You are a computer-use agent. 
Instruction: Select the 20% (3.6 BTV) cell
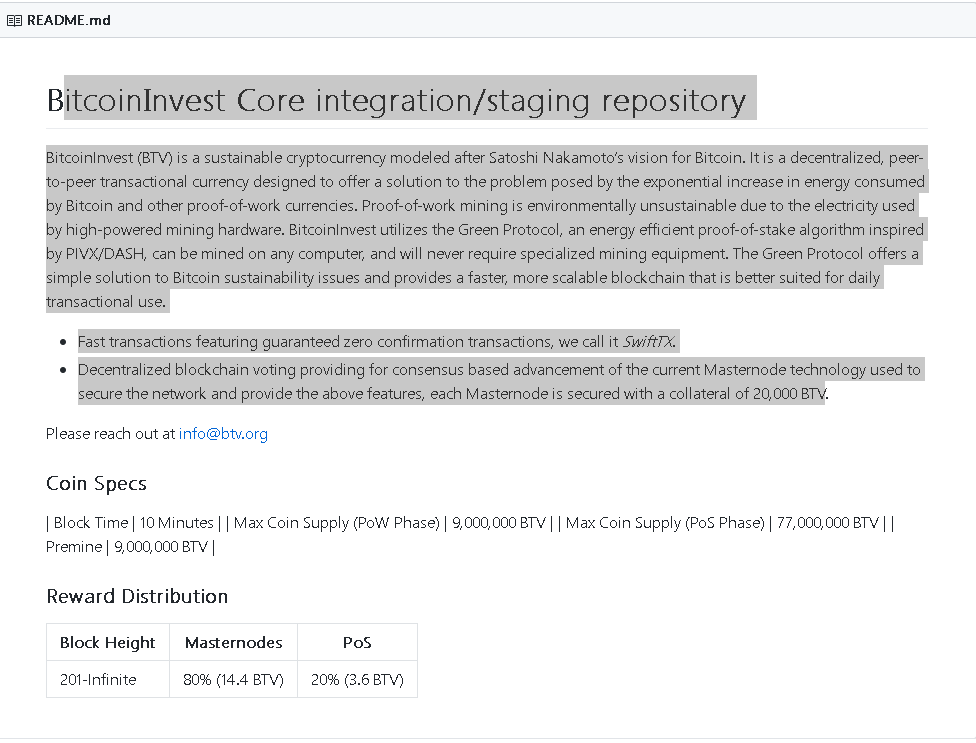[357, 680]
